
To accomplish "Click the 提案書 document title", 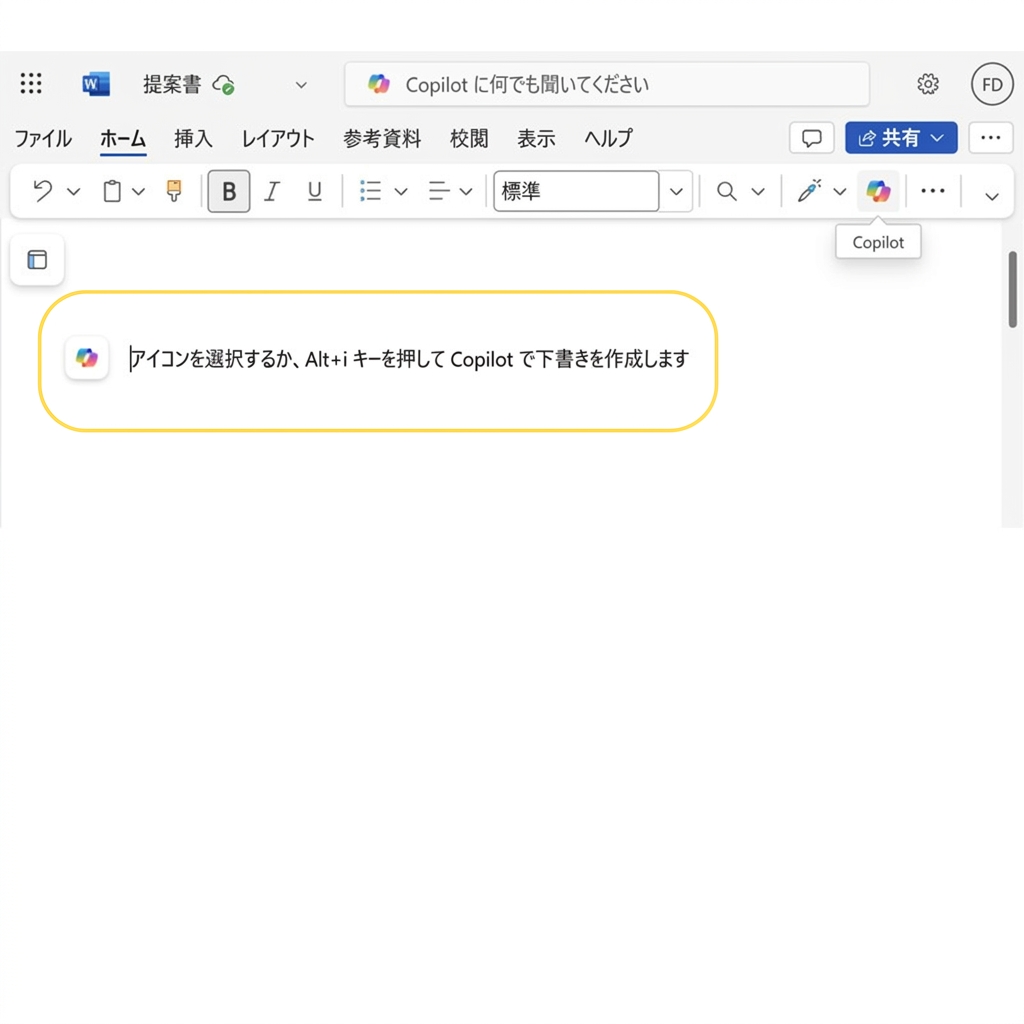I will coord(172,84).
